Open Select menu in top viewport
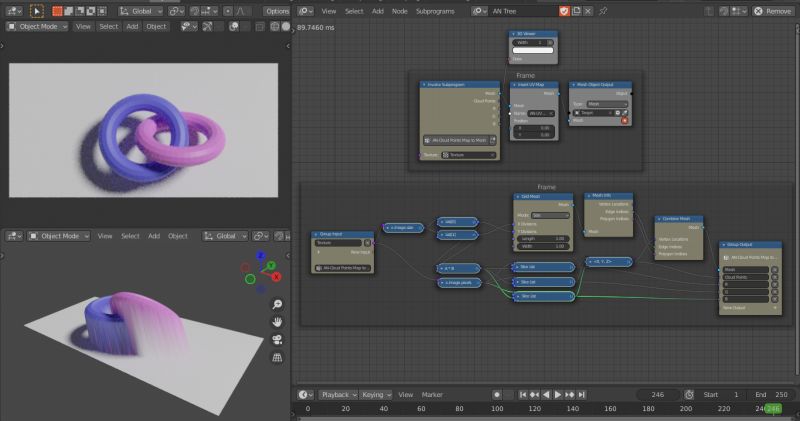800x421 pixels. [109, 27]
